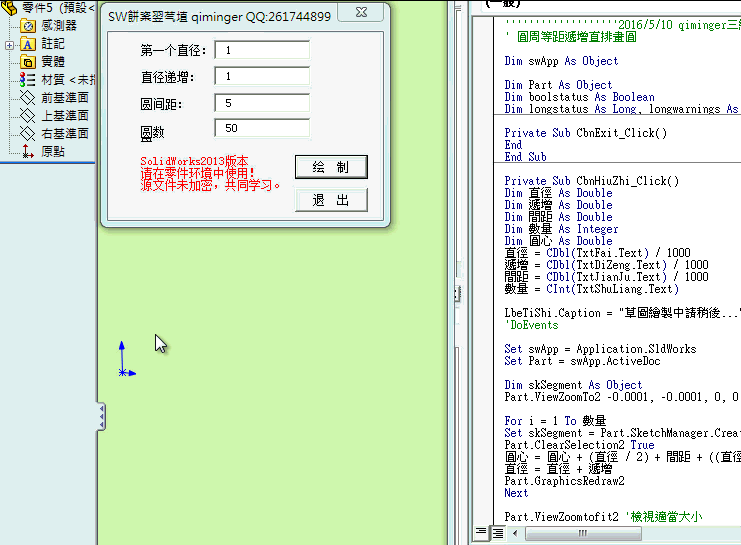This screenshot has height=545, width=741.
Task: Focus the 第一个直径 input field
Action: [x=262, y=50]
